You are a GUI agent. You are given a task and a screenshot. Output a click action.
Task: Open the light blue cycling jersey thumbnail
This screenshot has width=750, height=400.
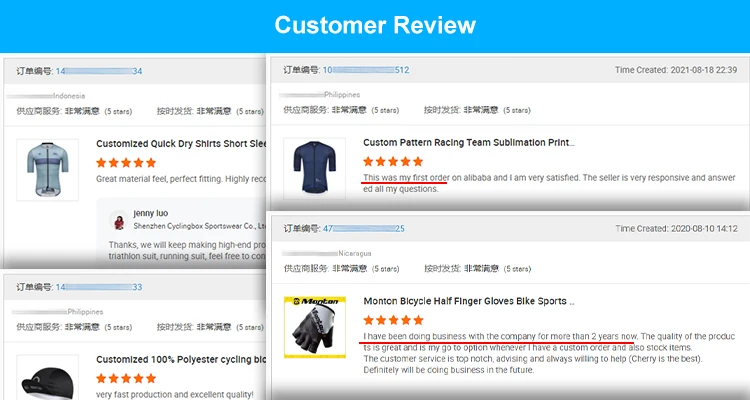47,169
